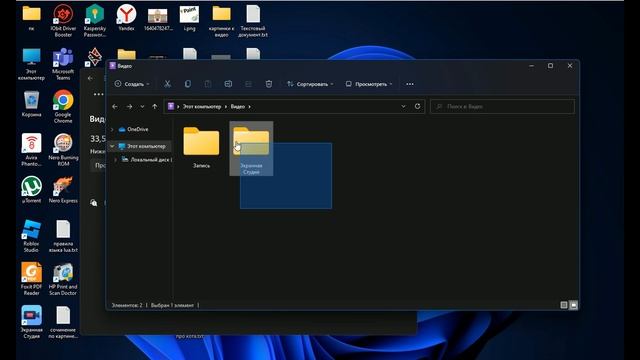
Task: Open Foxit PDF Reader desktop shortcut
Action: (31, 279)
